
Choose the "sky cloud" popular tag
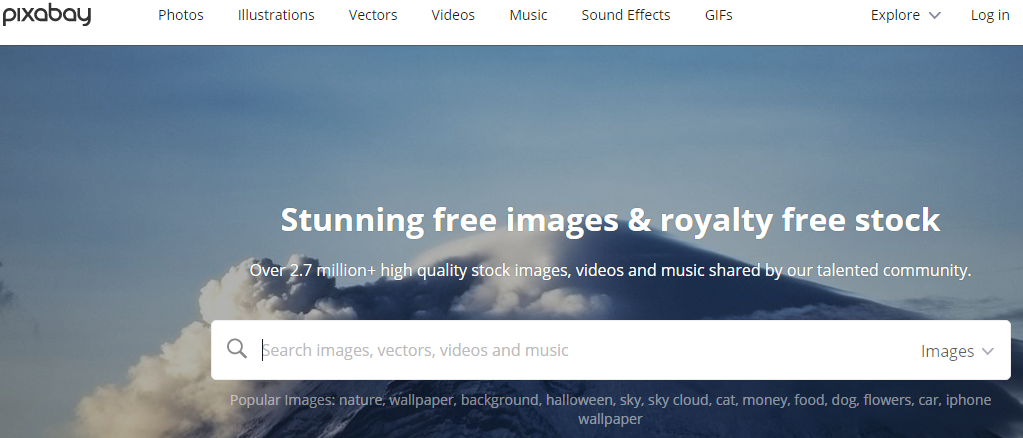679,399
